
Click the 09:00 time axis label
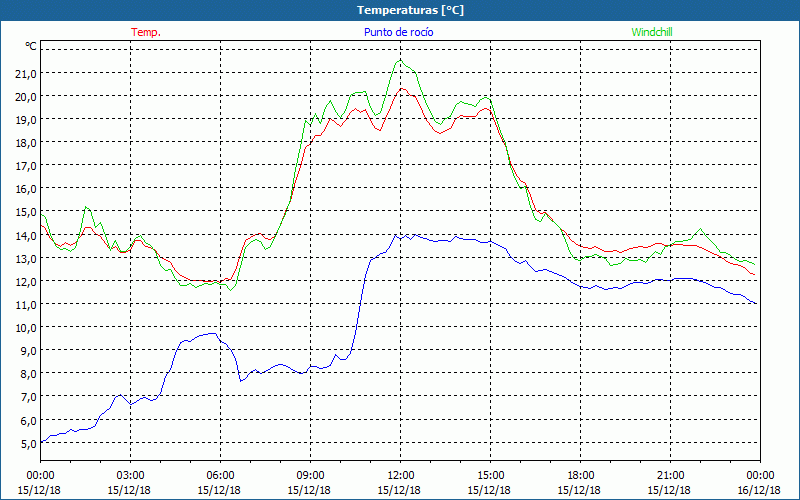310,476
